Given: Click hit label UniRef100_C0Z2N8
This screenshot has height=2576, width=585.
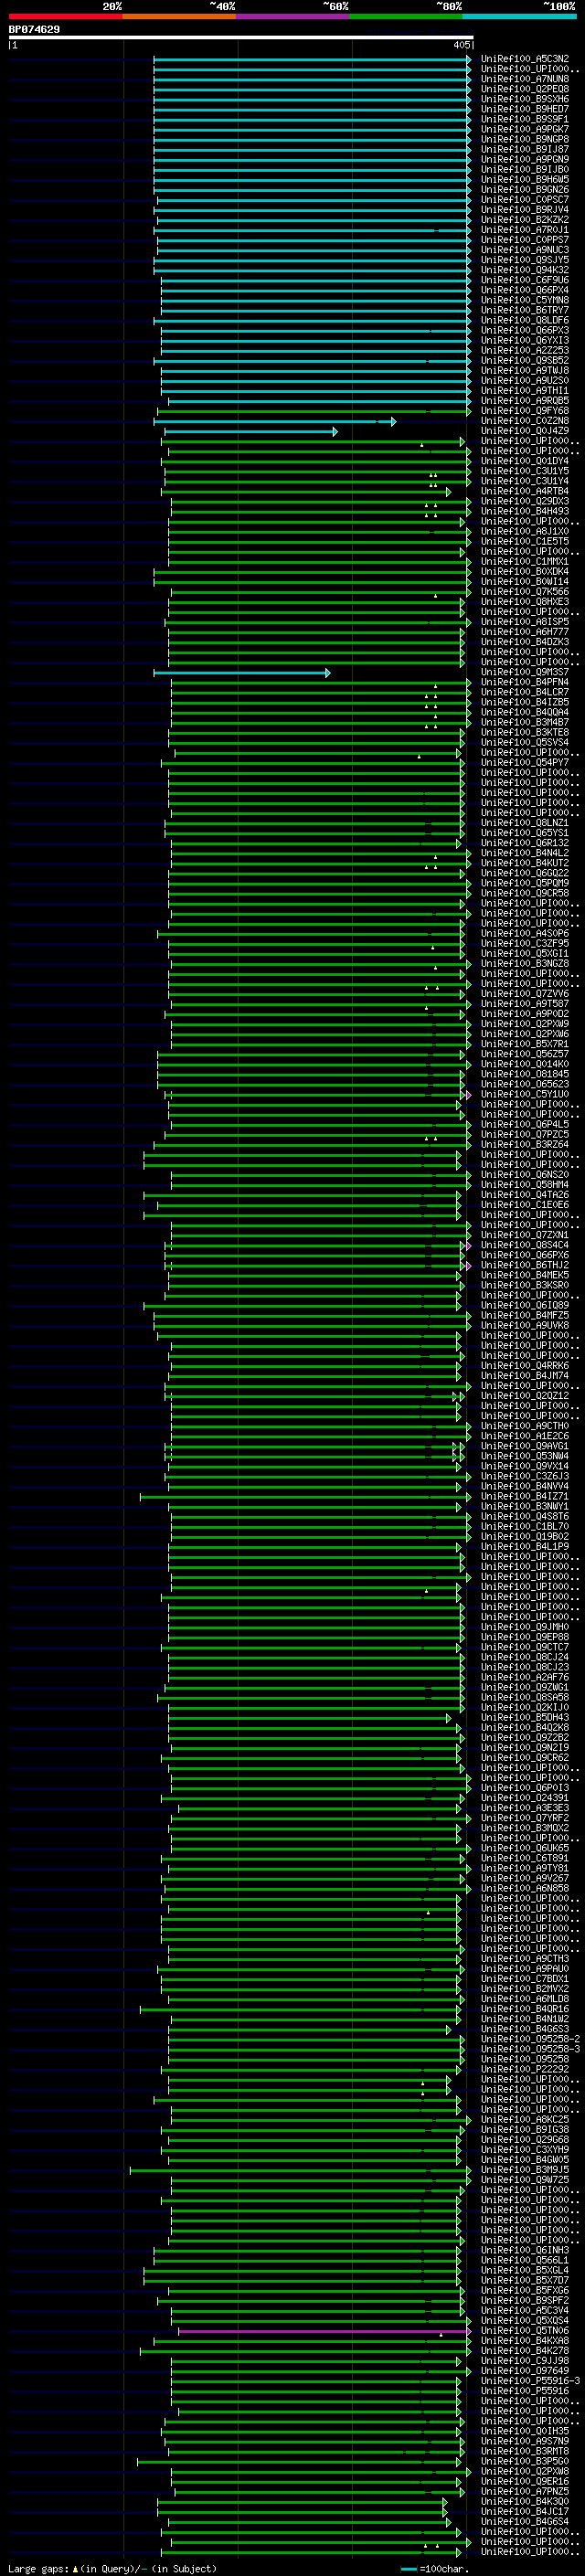Looking at the screenshot, I should pos(525,421).
